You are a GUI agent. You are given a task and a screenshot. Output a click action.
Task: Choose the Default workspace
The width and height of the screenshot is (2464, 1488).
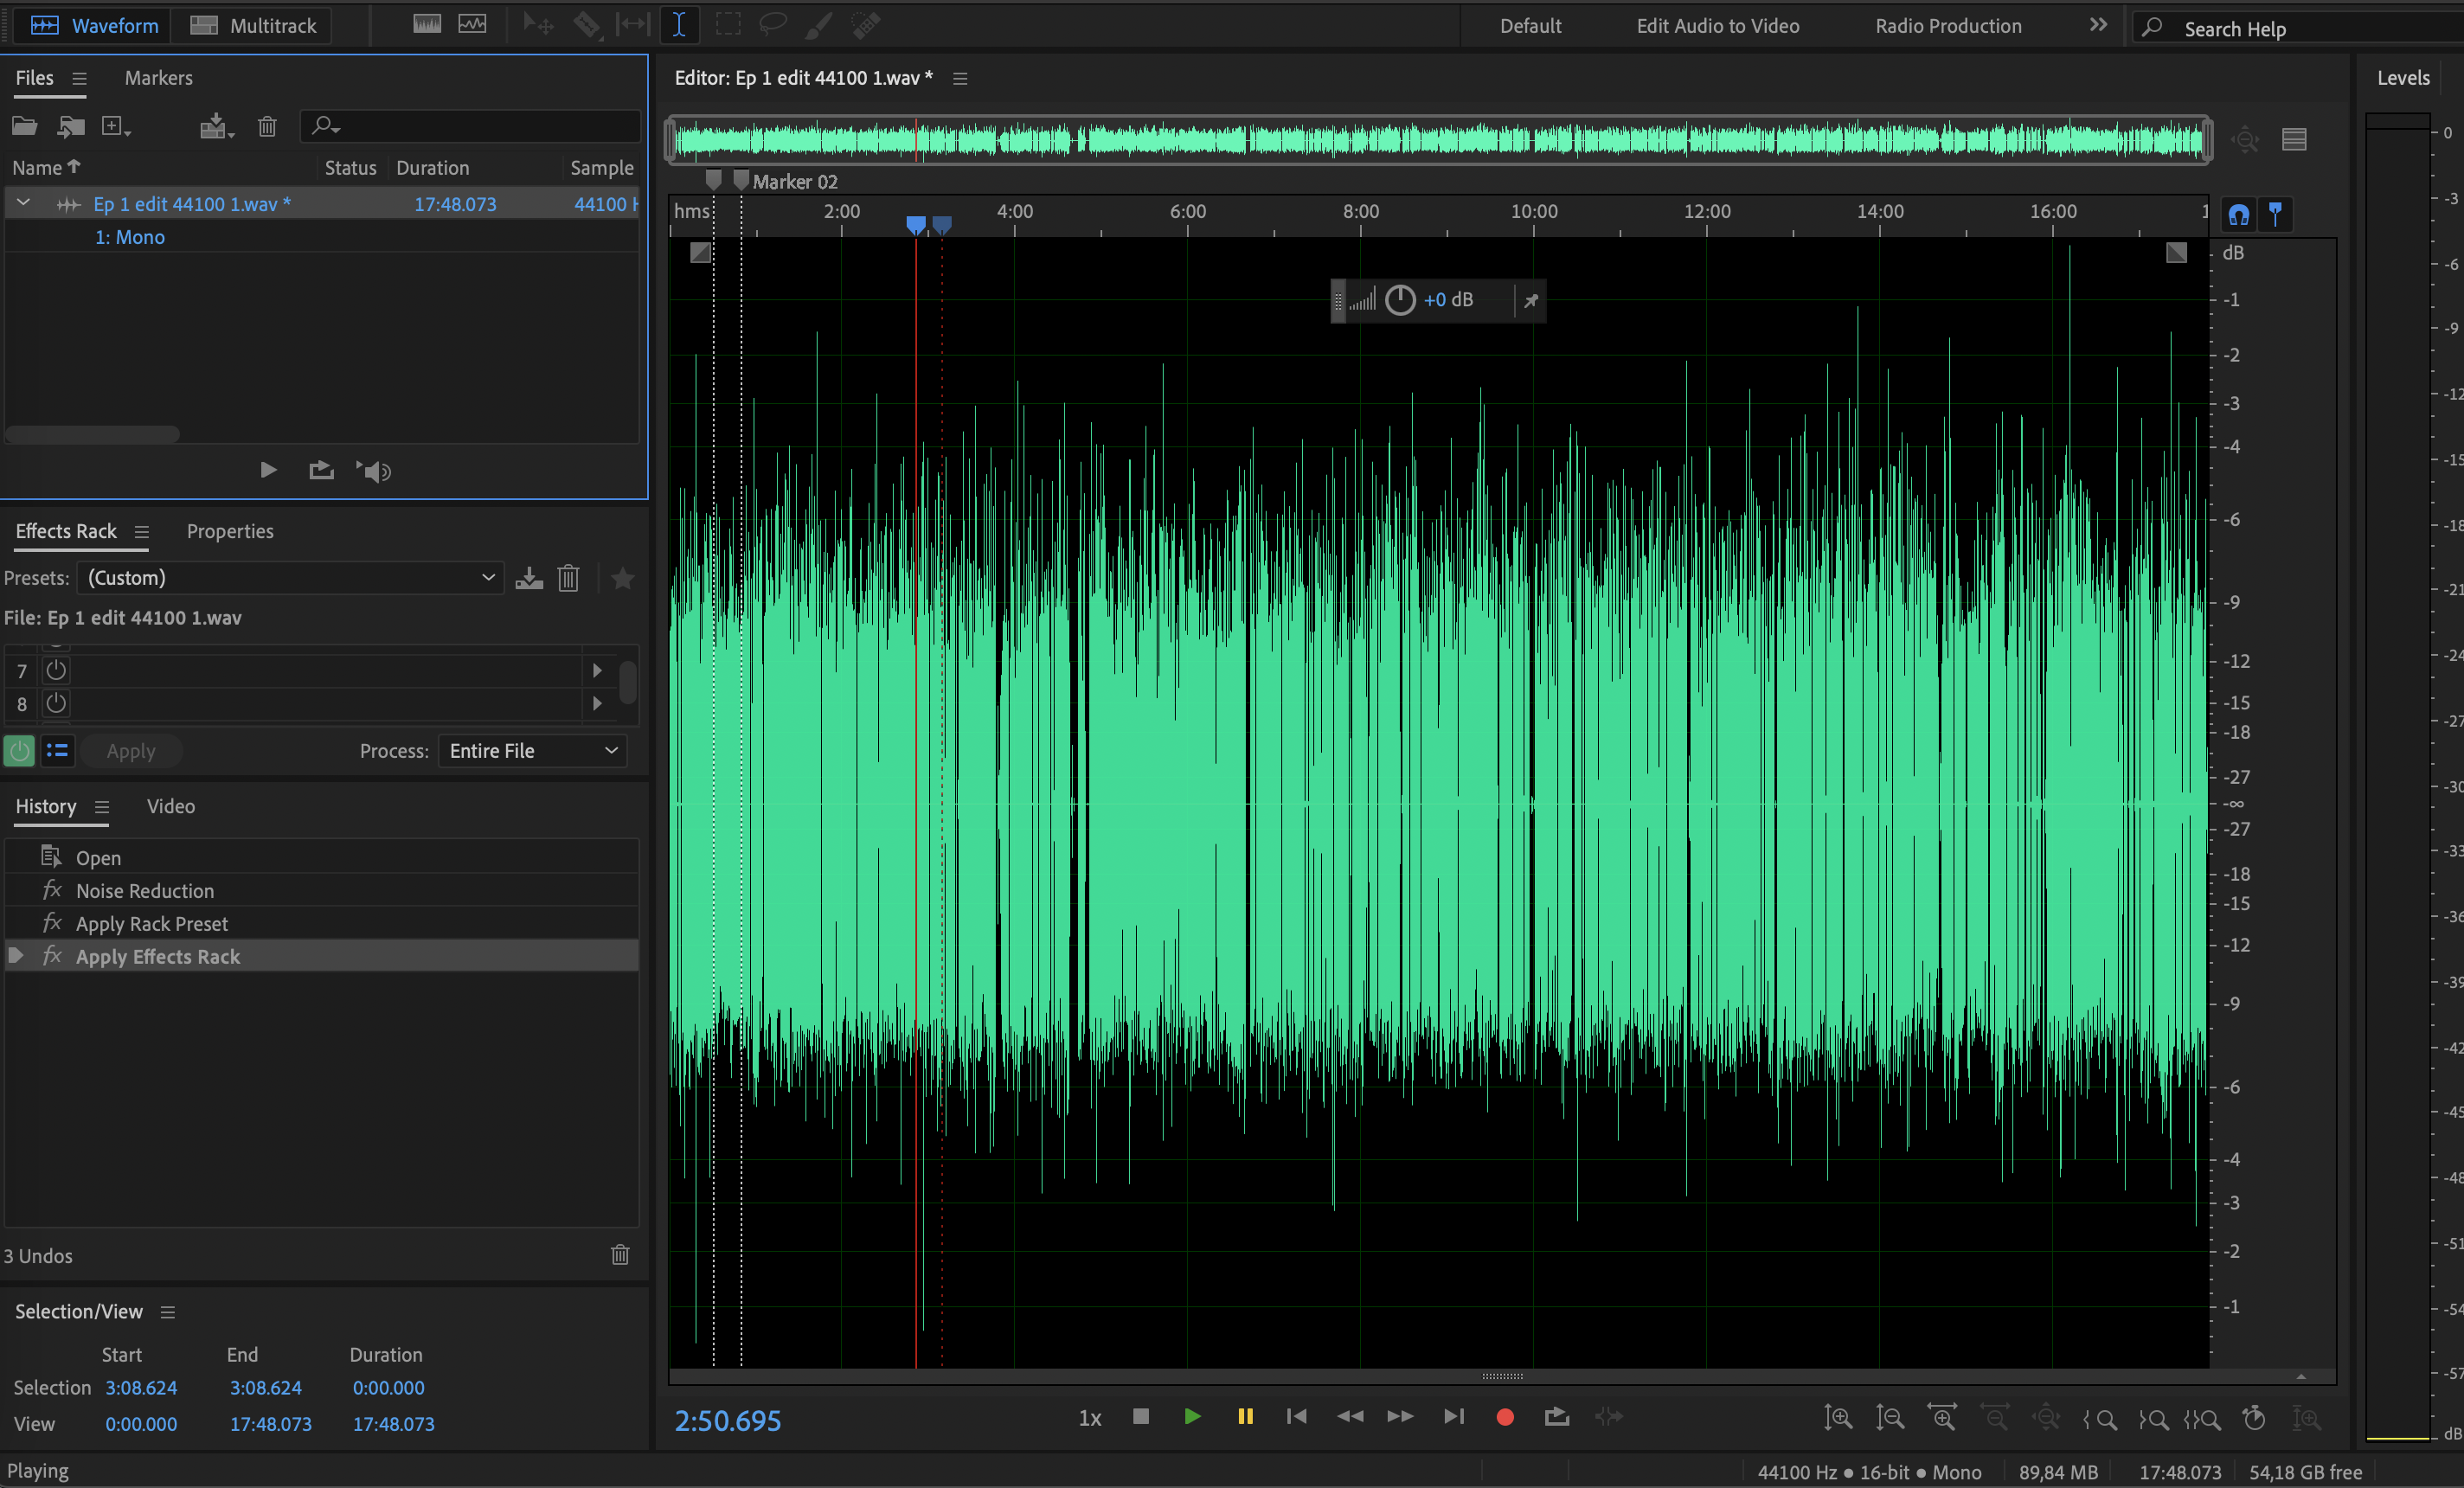[1530, 26]
